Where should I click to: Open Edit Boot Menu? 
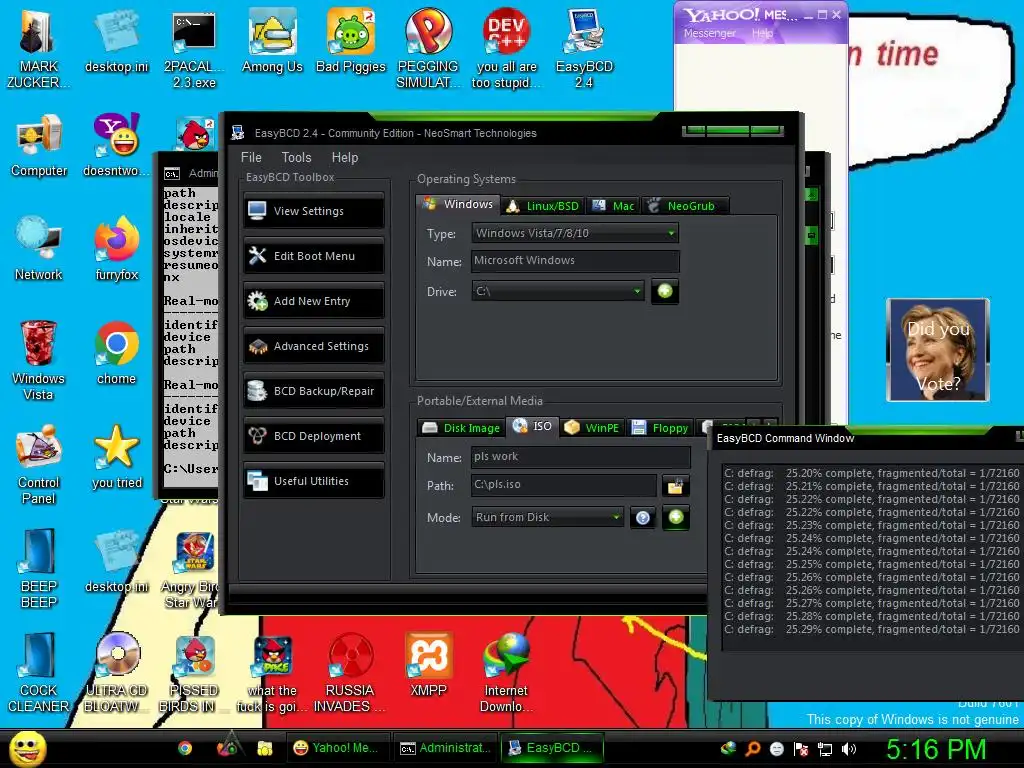(x=313, y=256)
